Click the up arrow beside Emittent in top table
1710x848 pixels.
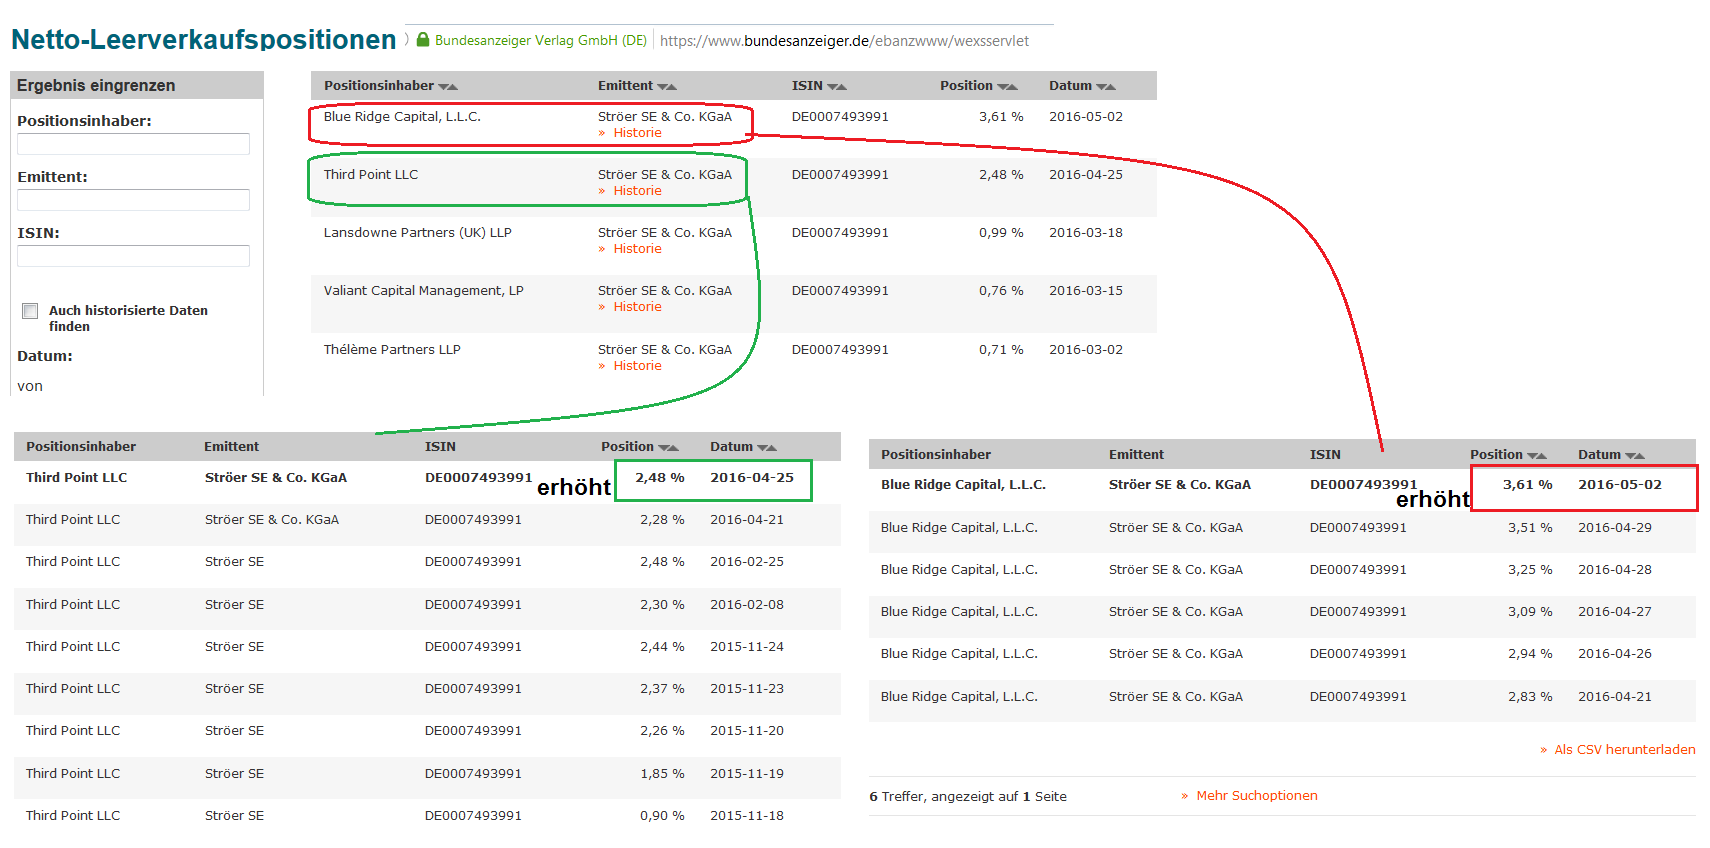672,87
